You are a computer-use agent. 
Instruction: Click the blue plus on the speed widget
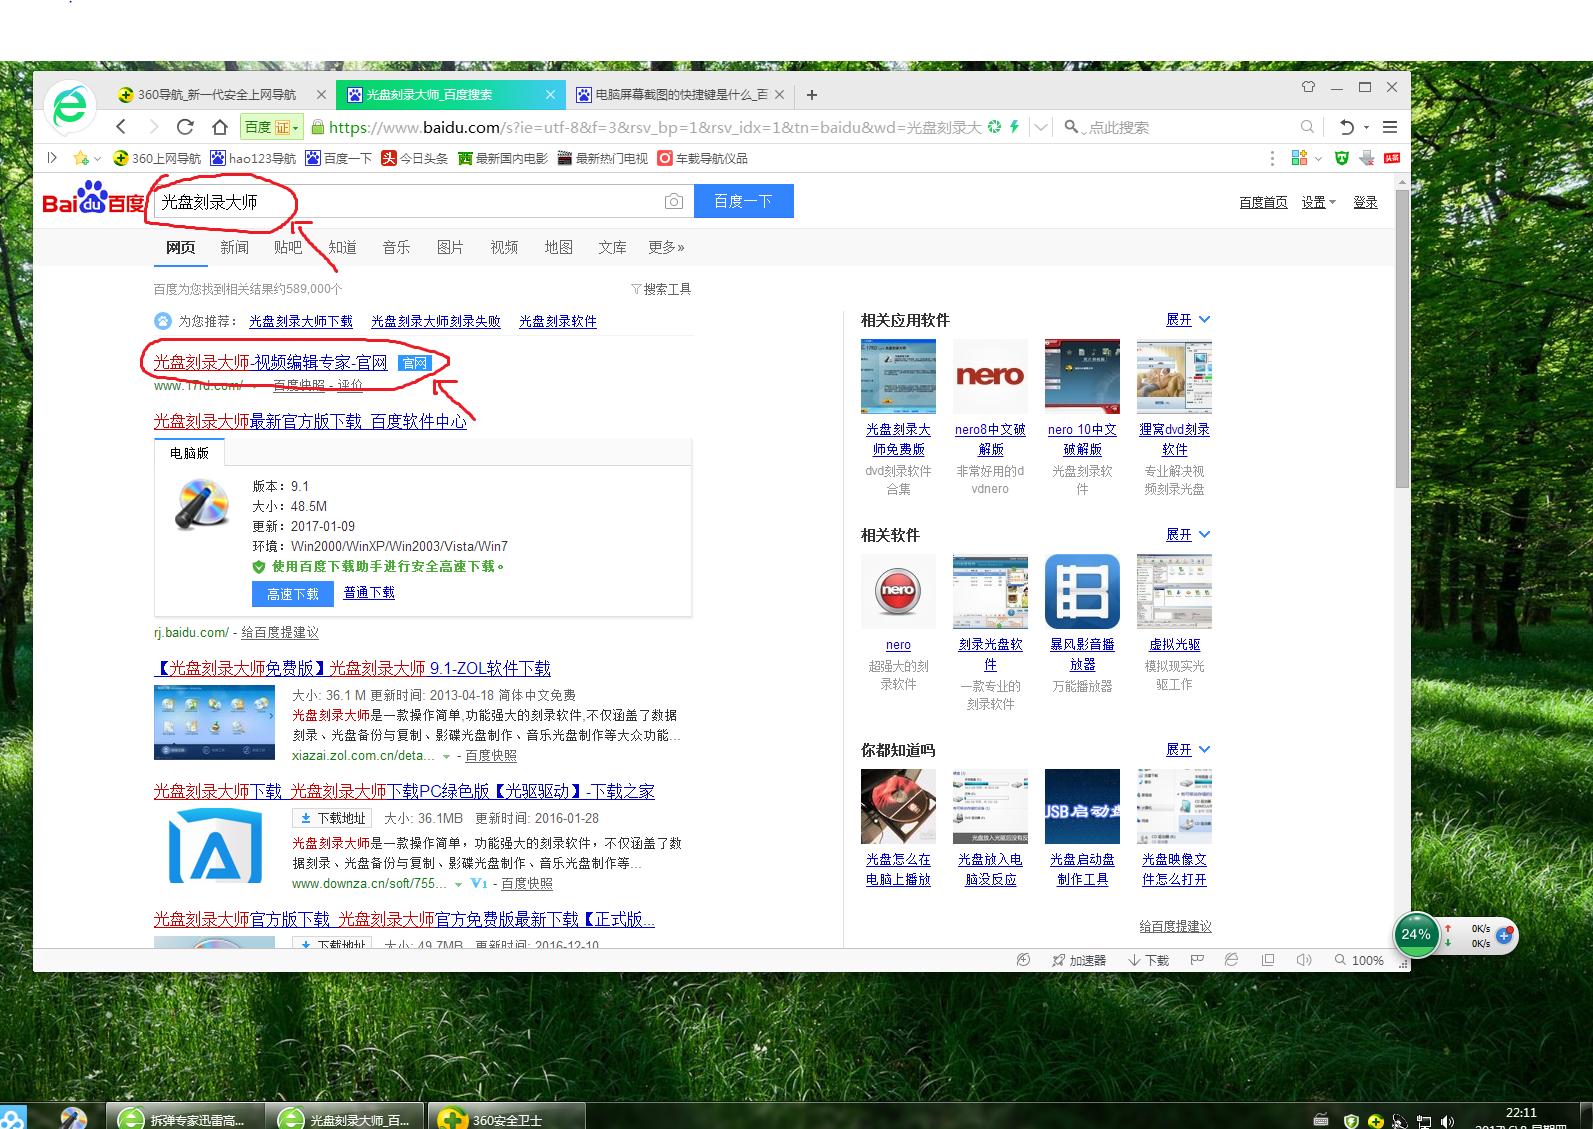1504,936
